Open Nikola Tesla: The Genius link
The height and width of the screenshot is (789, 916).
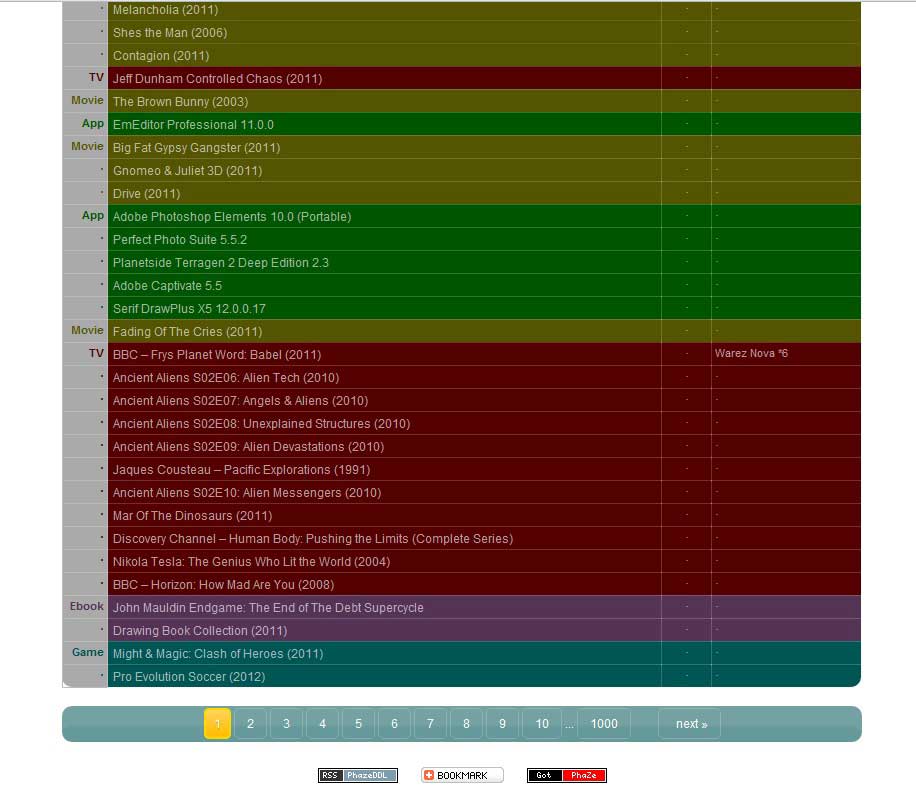pyautogui.click(x=251, y=562)
